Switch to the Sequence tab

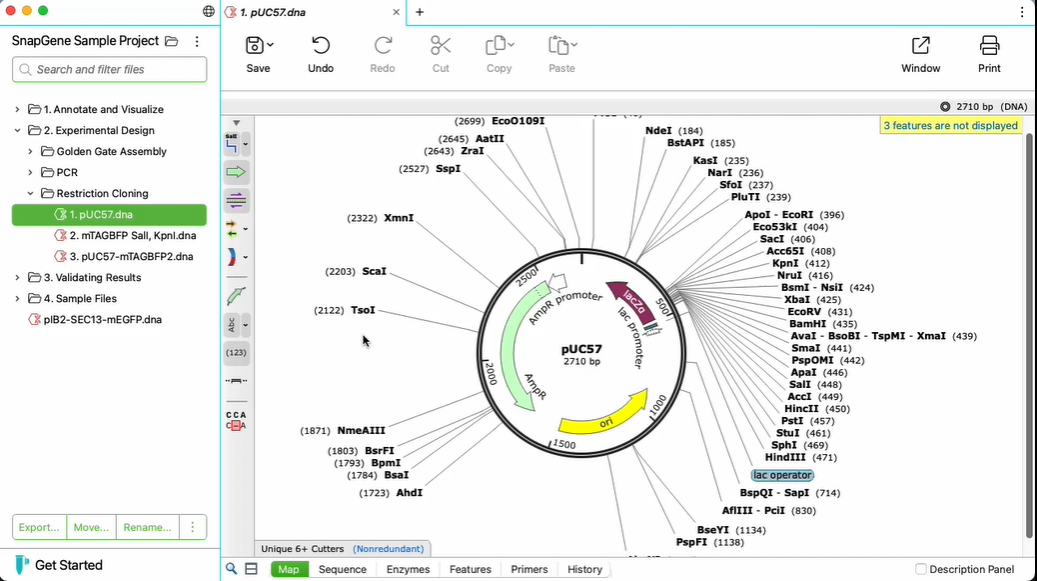click(342, 569)
